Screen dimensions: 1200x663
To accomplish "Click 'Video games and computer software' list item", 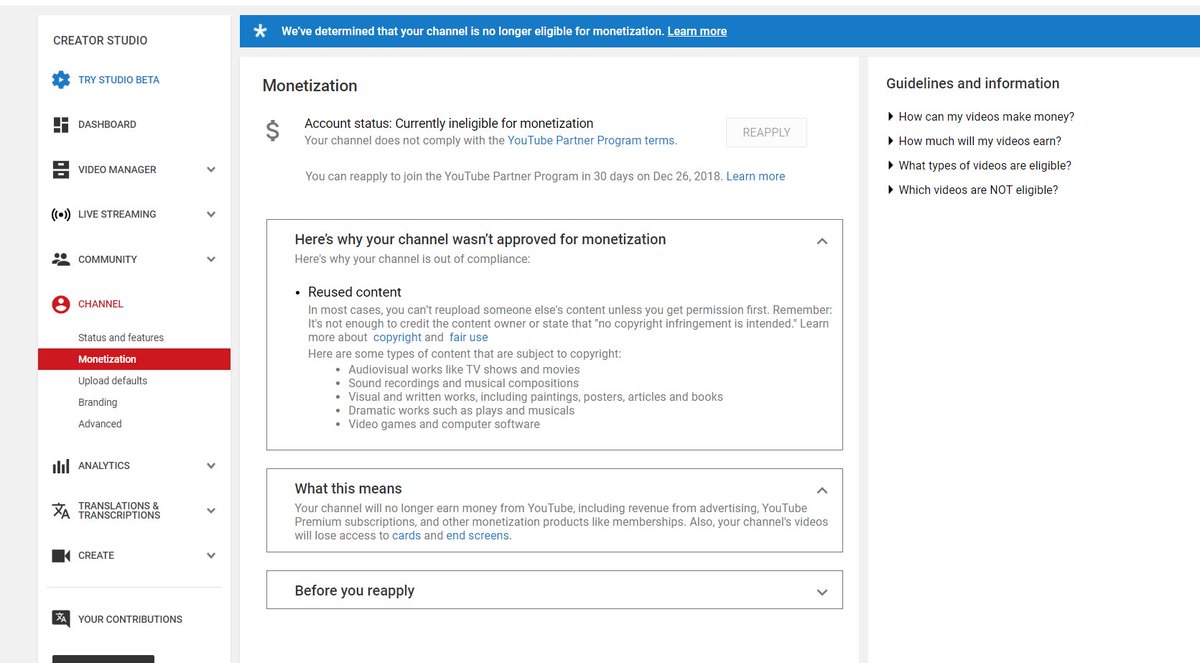I will point(444,424).
